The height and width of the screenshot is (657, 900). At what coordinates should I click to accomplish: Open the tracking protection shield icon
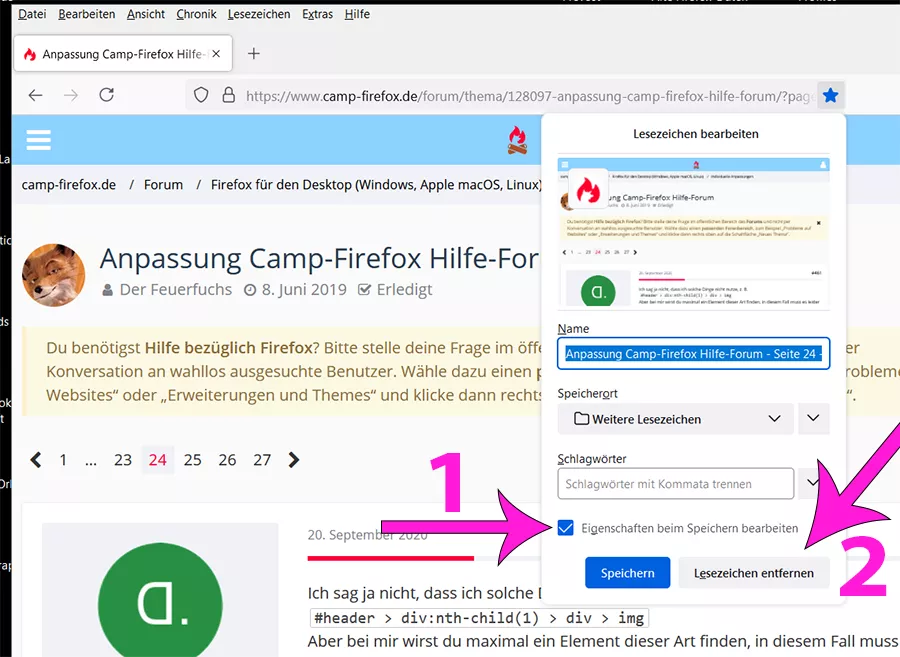pyautogui.click(x=201, y=95)
